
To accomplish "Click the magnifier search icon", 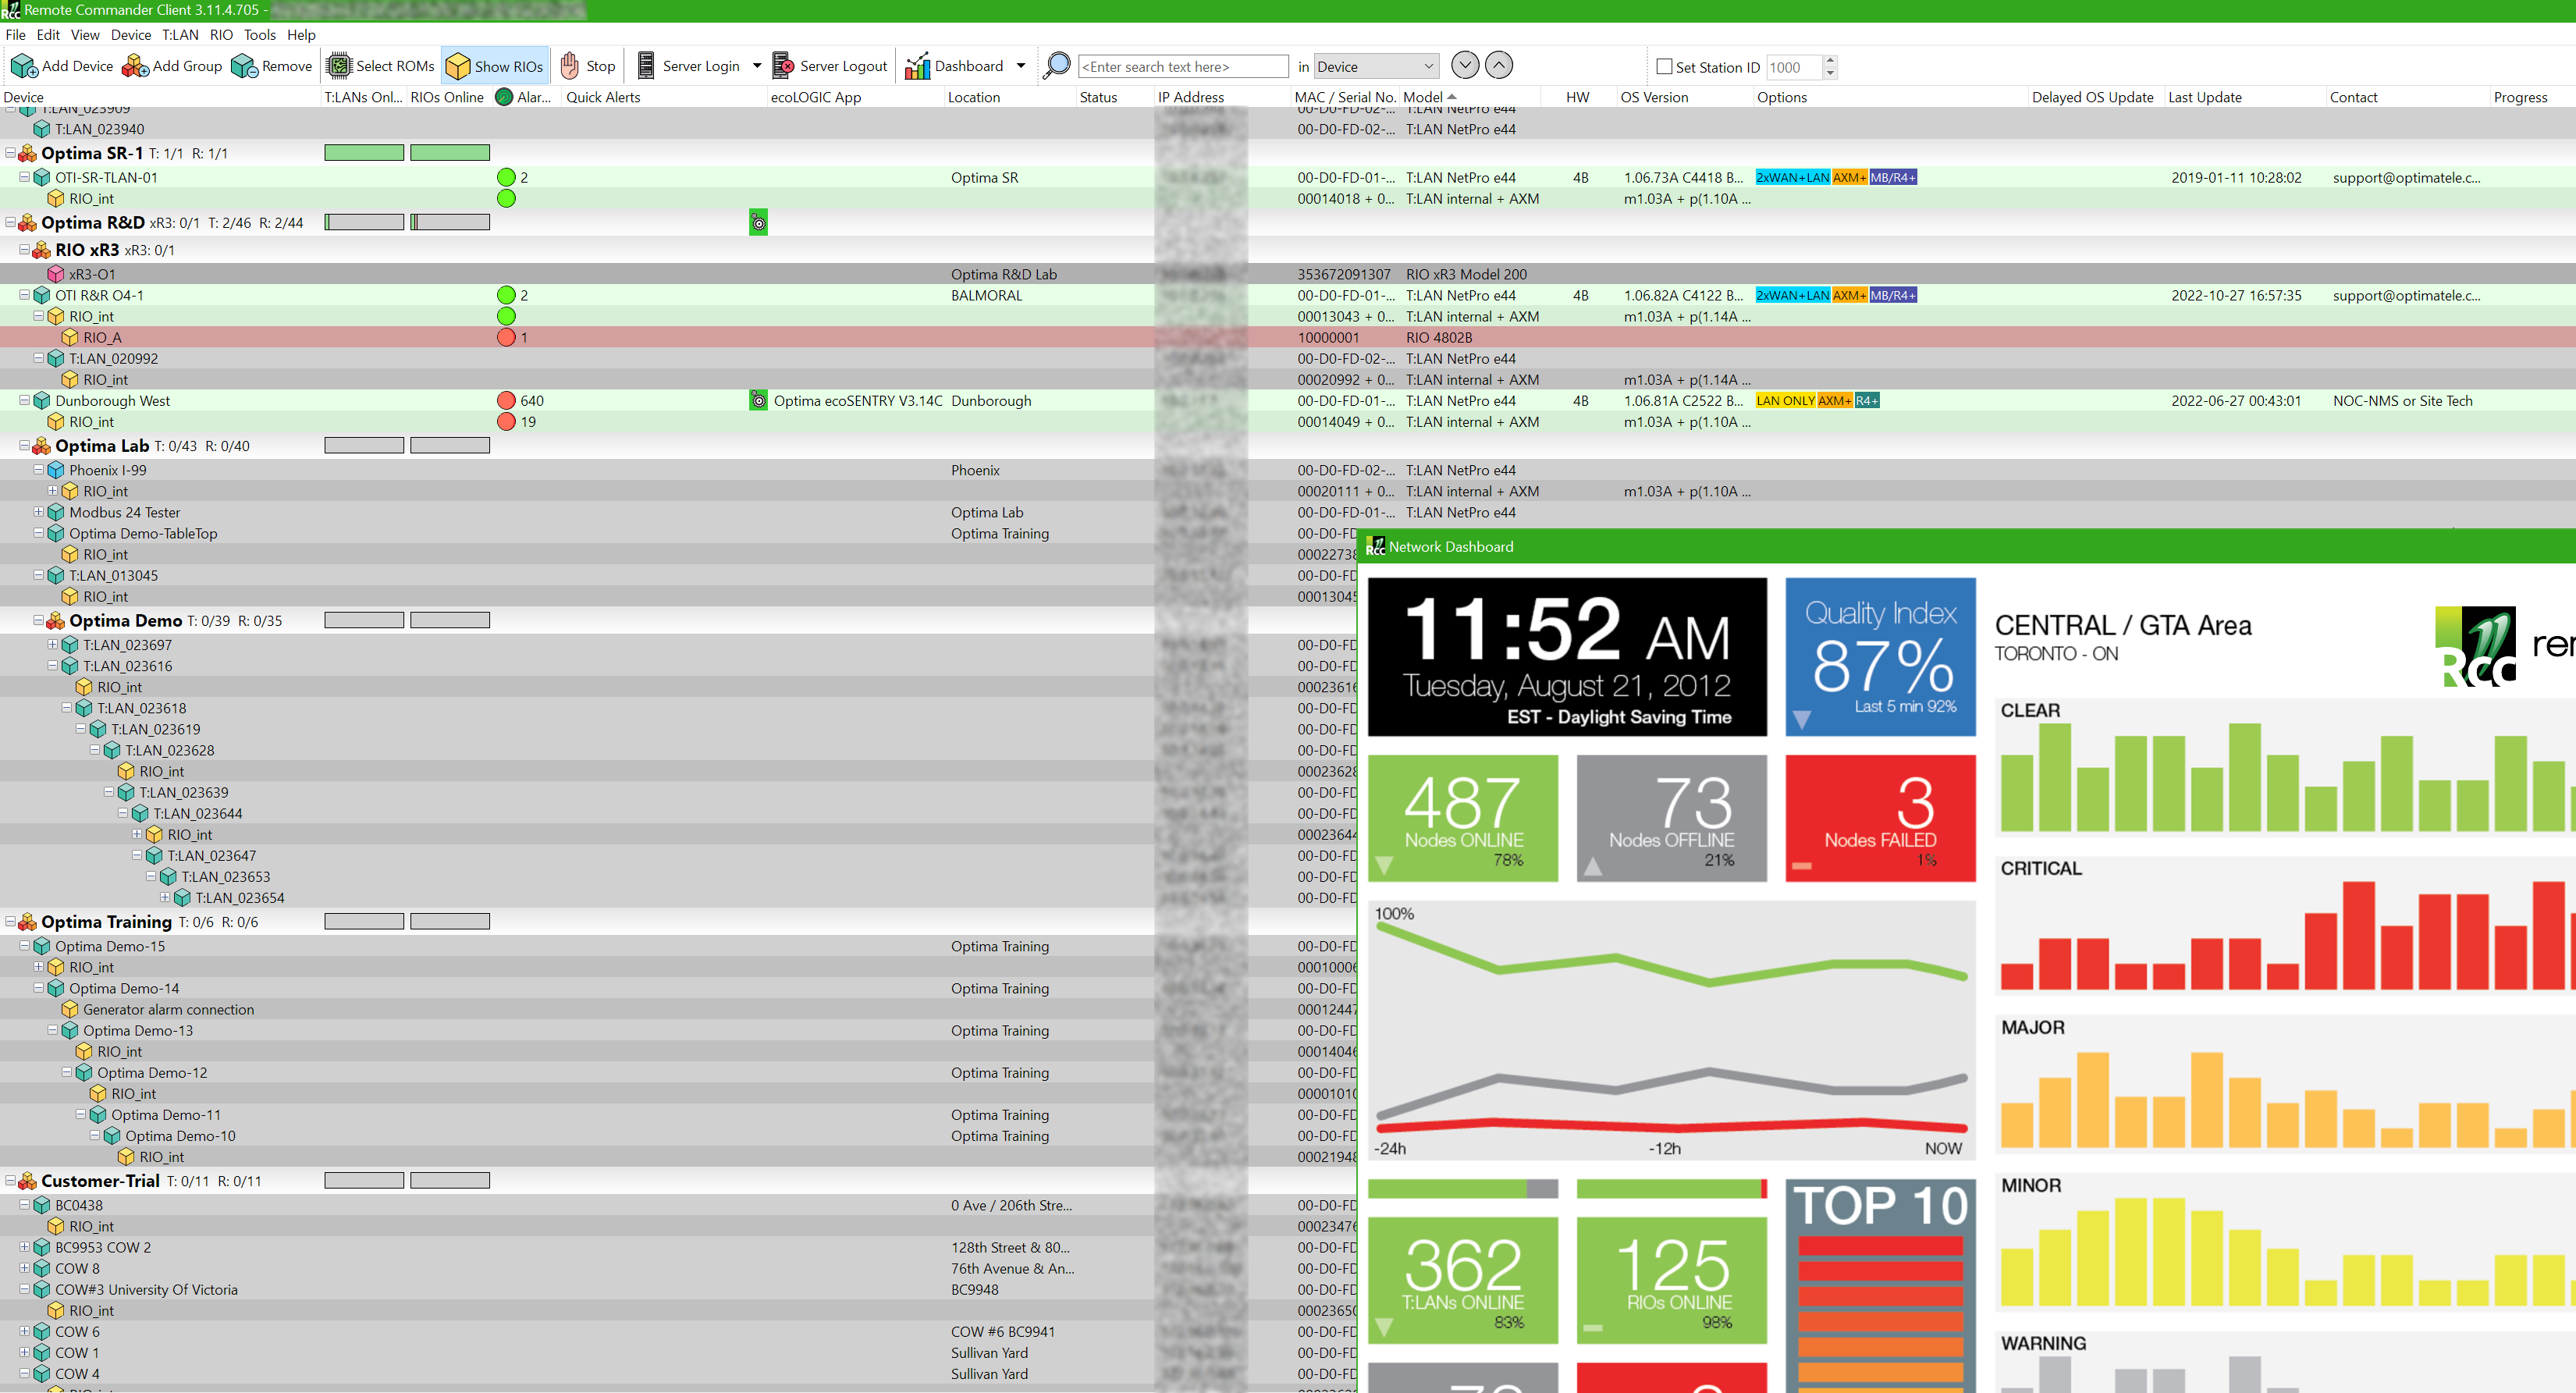I will (x=1056, y=66).
